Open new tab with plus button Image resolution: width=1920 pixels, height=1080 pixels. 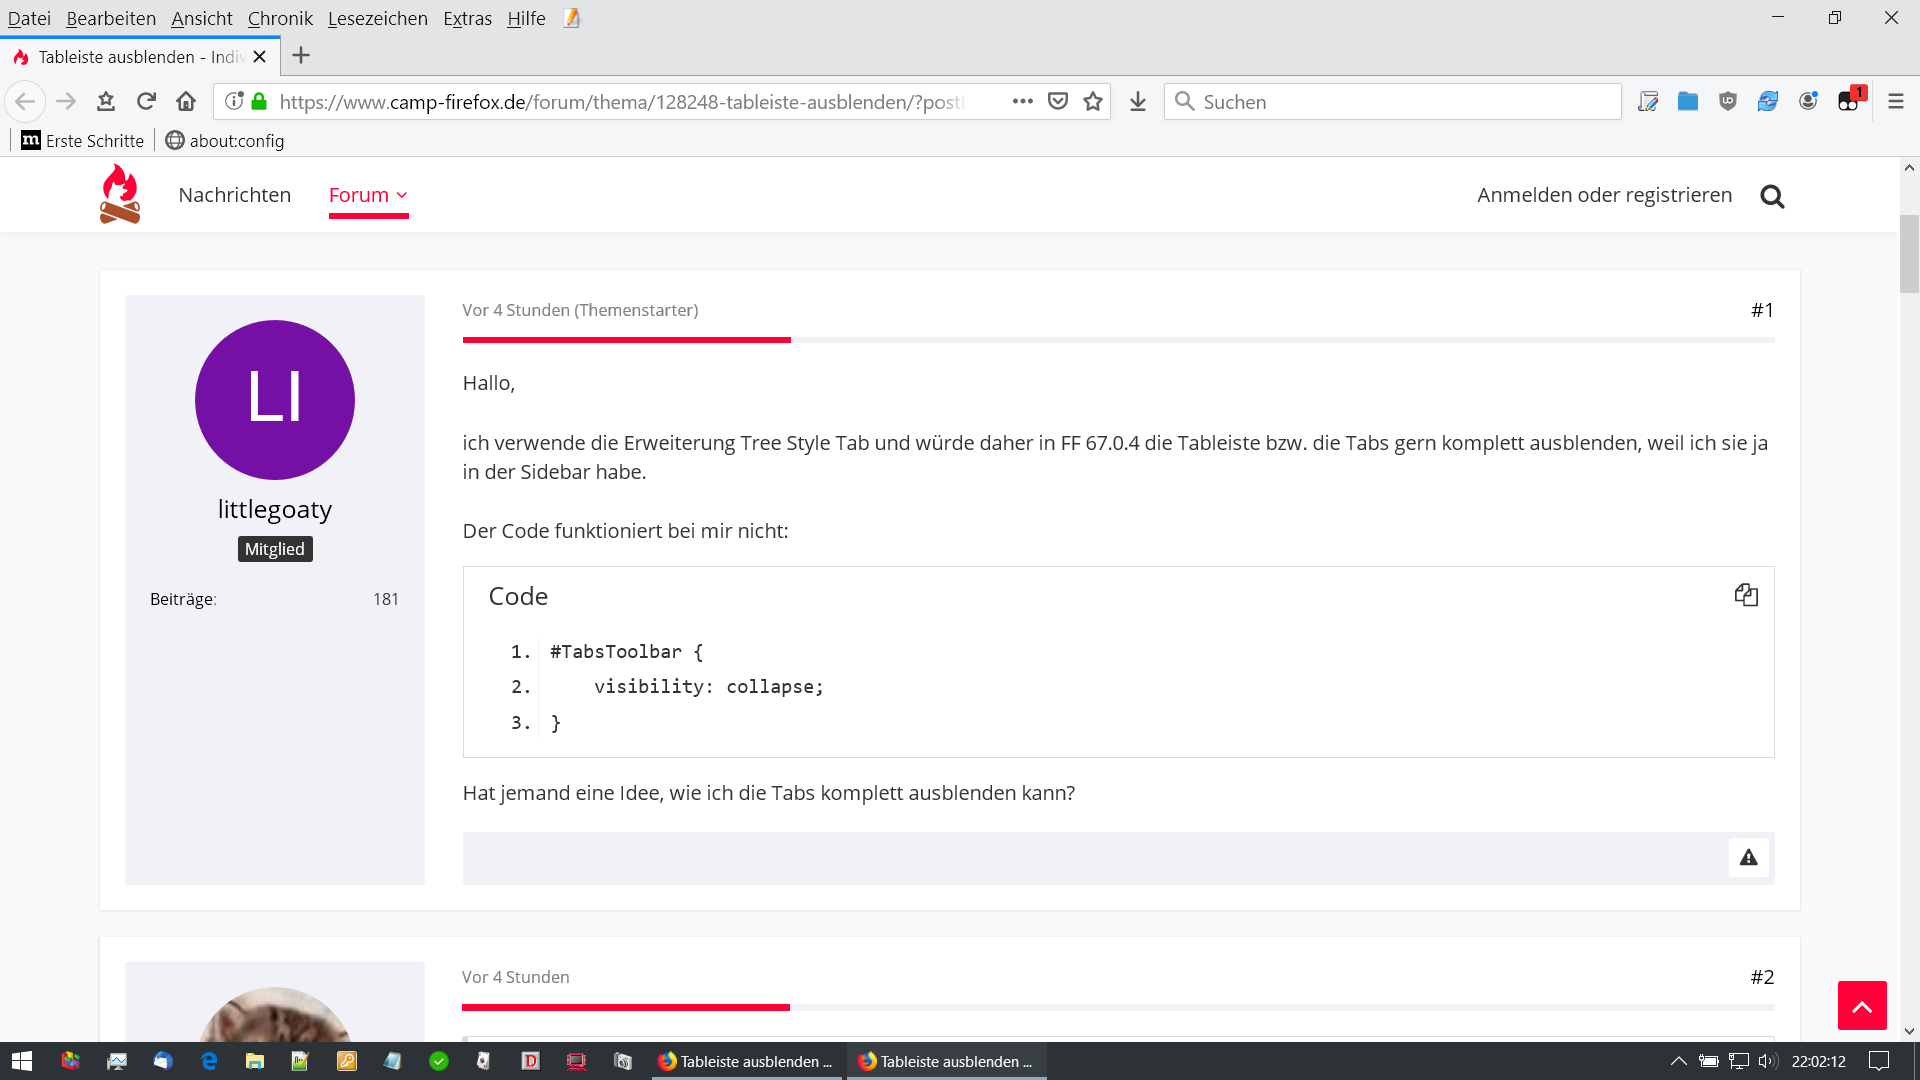(301, 56)
